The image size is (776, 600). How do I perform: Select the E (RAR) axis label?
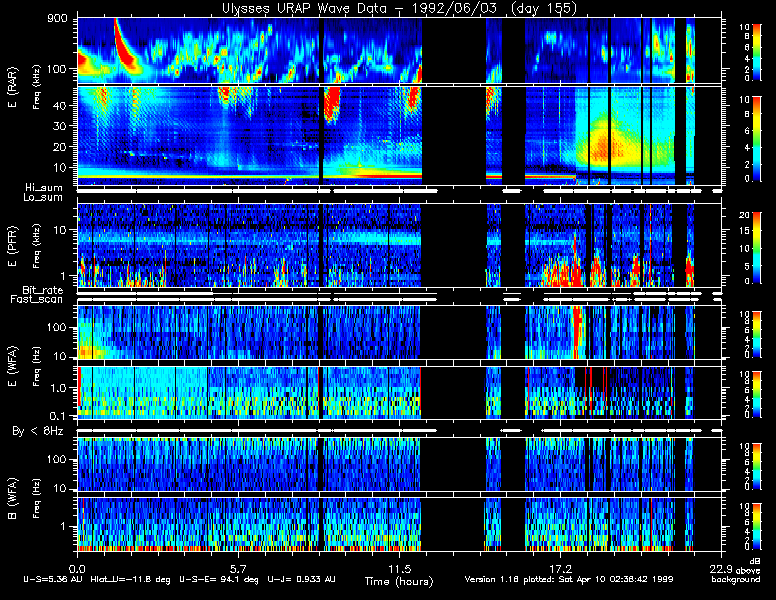[12, 88]
